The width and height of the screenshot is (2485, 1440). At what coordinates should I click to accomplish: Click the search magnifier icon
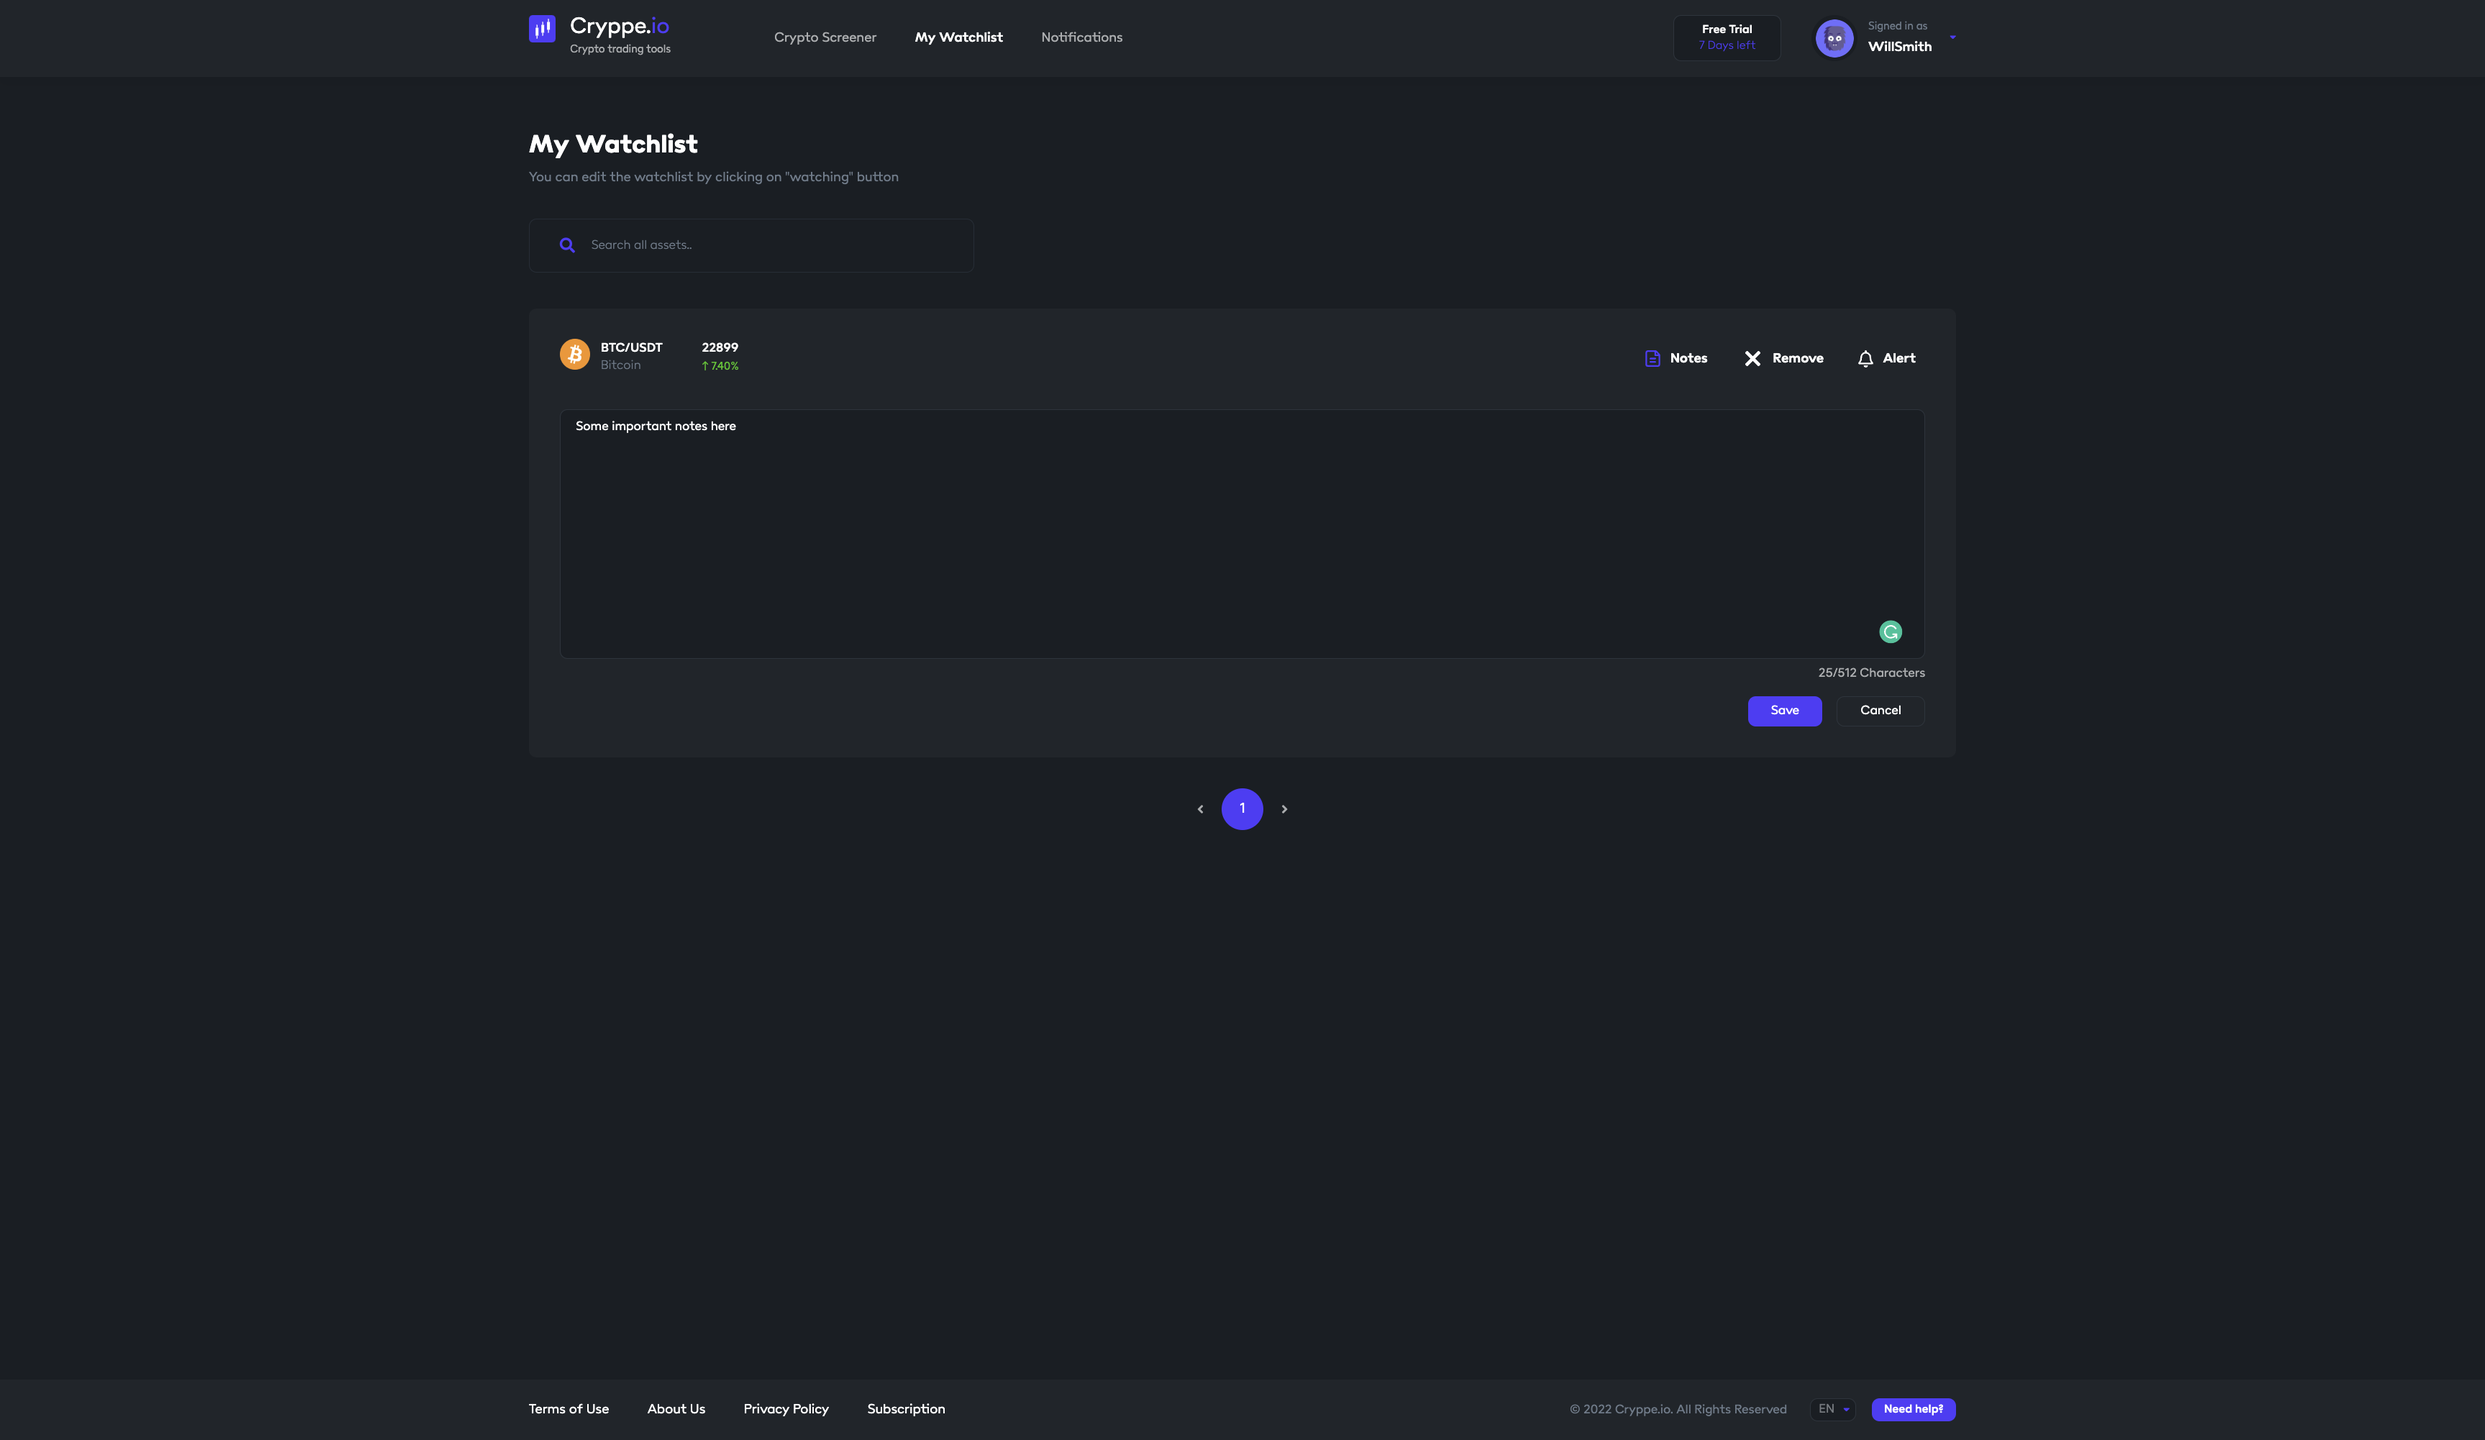(x=567, y=245)
